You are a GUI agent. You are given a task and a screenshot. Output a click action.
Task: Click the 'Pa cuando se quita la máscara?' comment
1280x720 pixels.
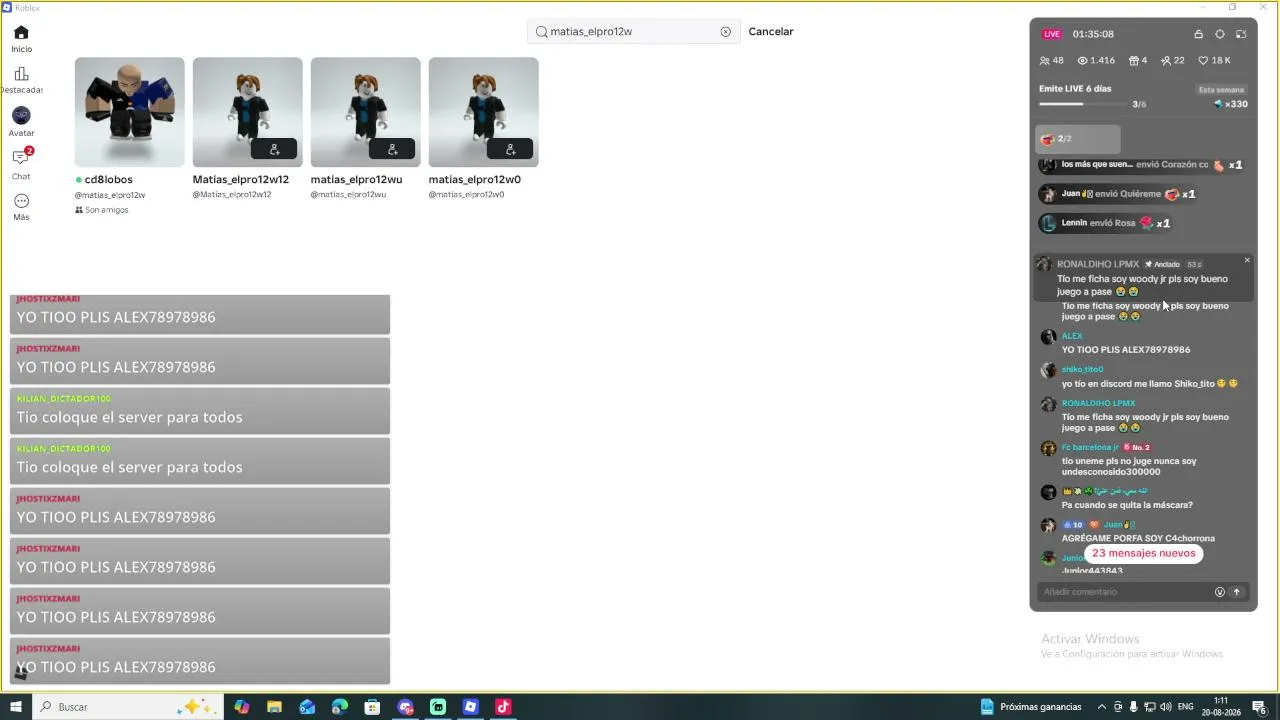tap(1127, 505)
